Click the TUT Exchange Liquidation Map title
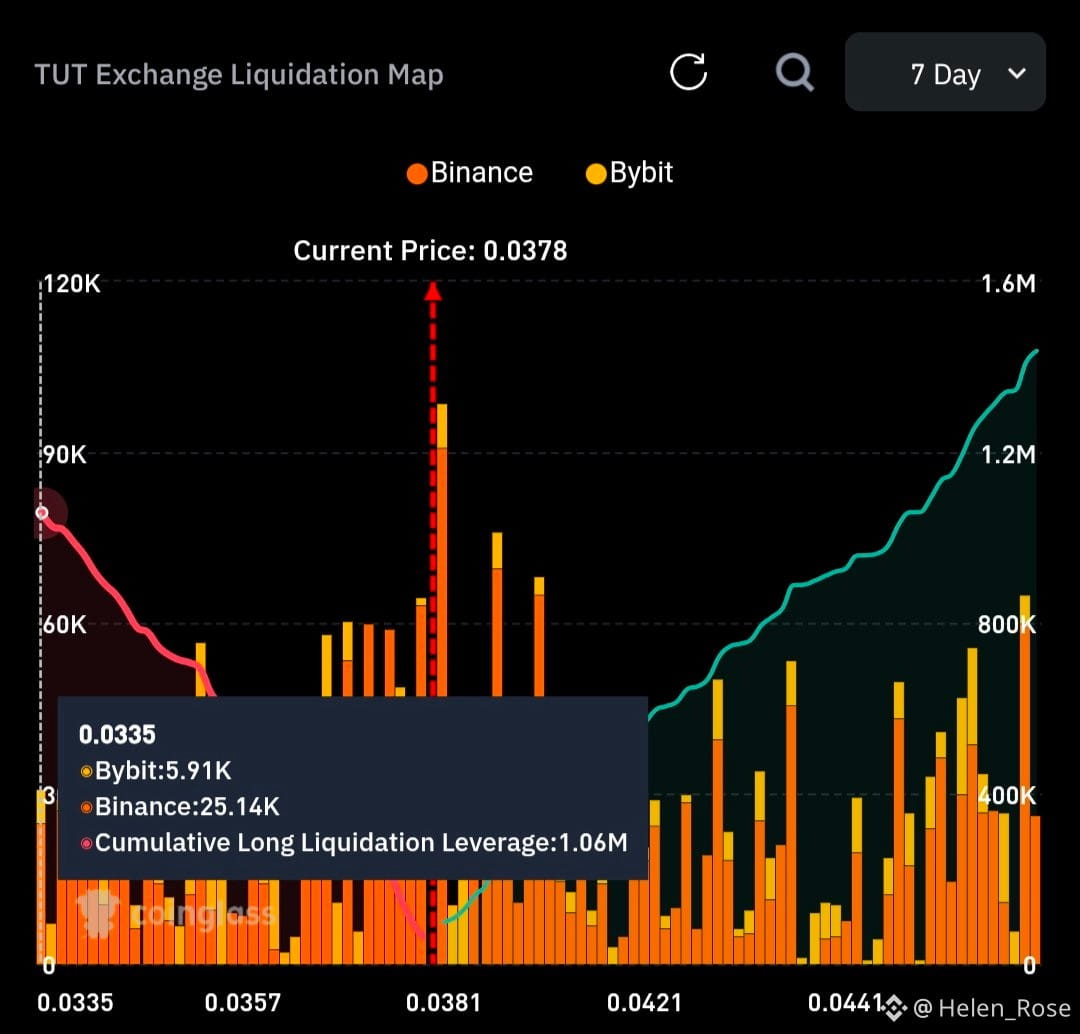 click(239, 74)
